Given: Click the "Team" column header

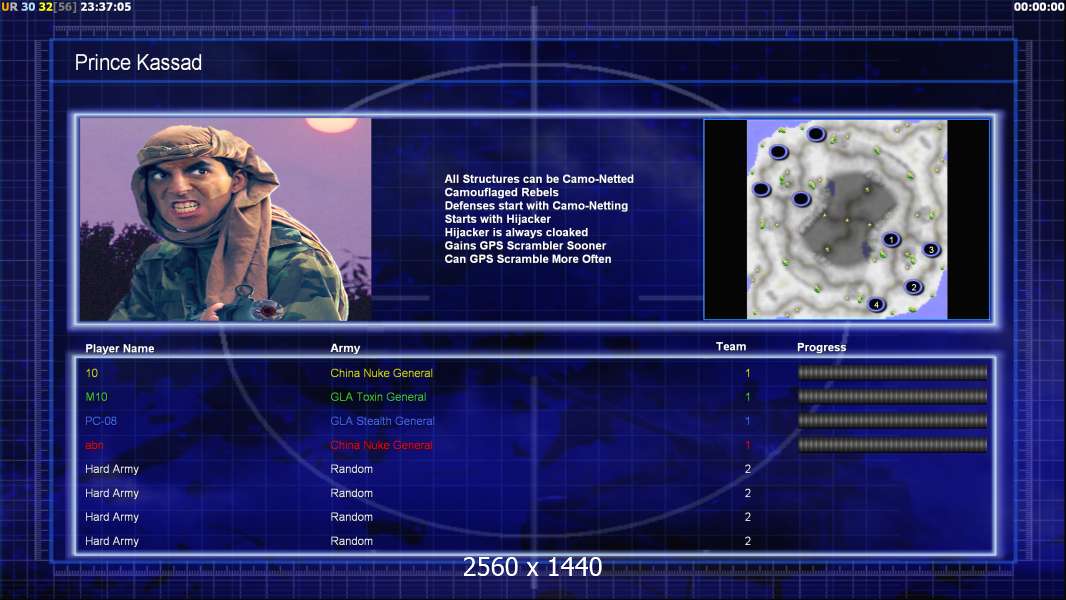Looking at the screenshot, I should pos(731,347).
